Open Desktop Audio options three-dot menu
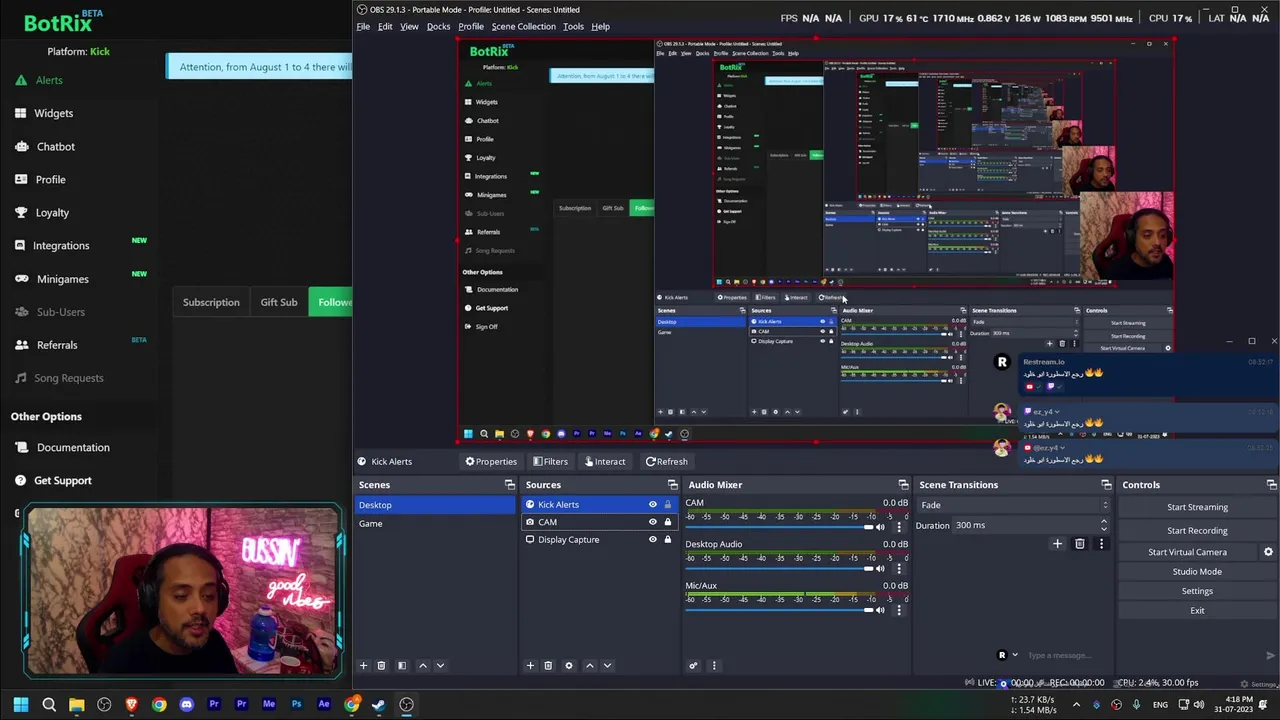The width and height of the screenshot is (1280, 720). point(898,569)
